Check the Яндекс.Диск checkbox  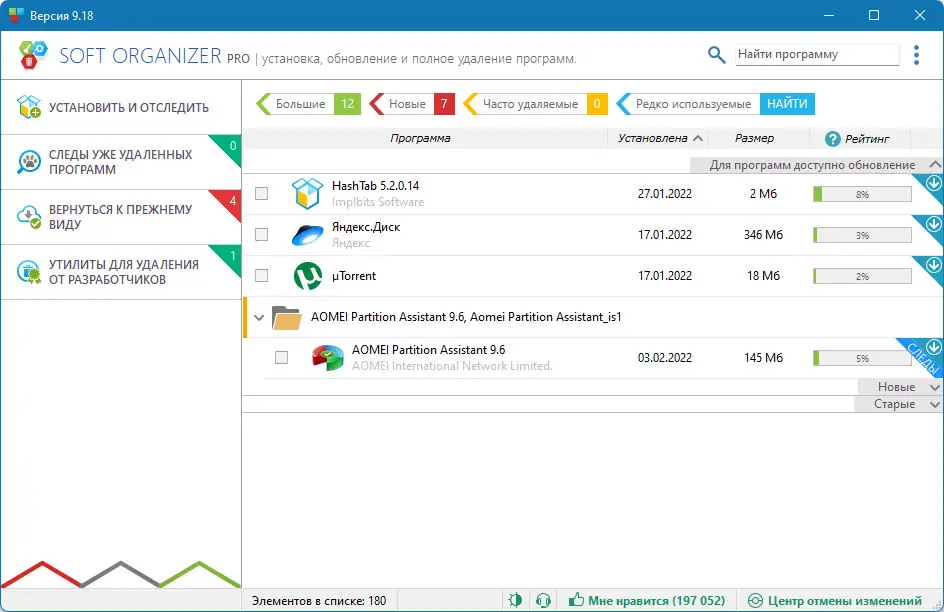pyautogui.click(x=261, y=234)
